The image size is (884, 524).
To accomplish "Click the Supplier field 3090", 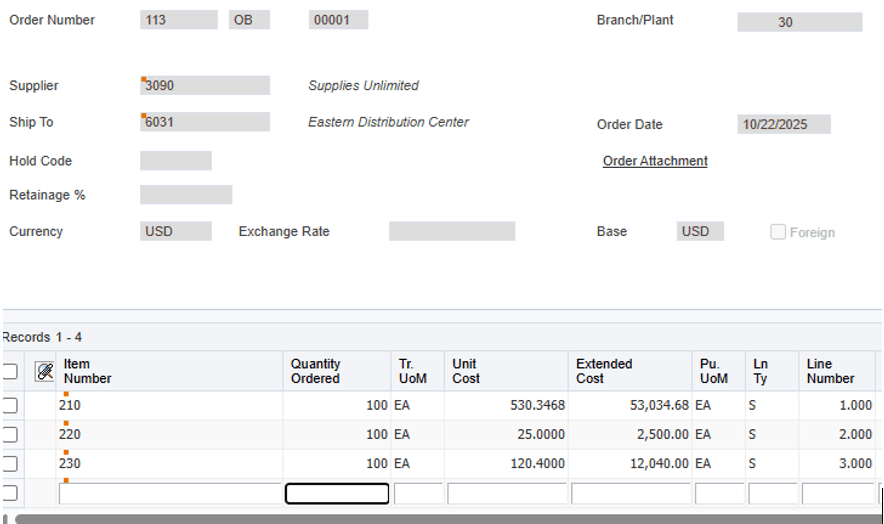I will pos(205,85).
